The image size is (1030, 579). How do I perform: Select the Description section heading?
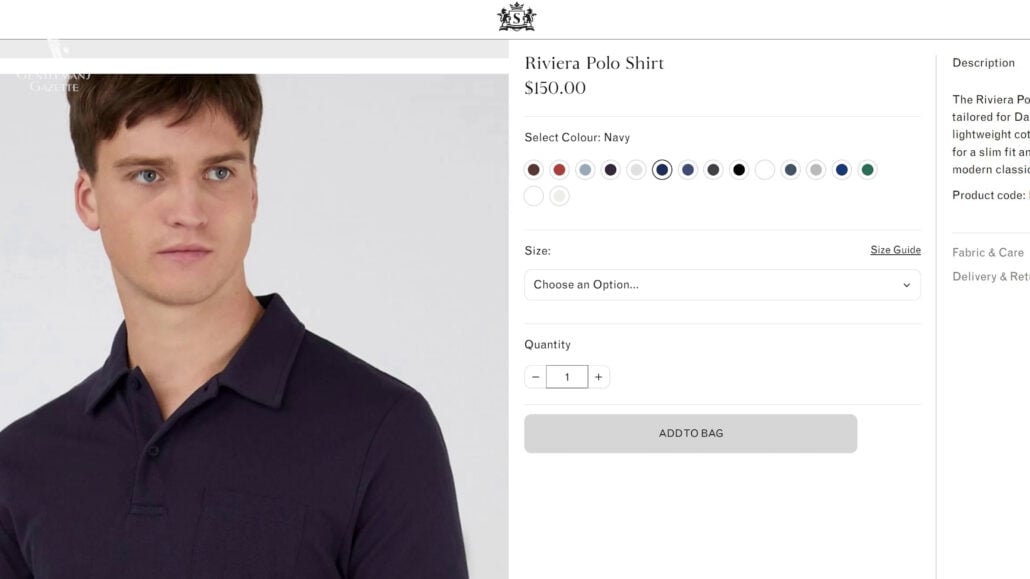(x=983, y=62)
